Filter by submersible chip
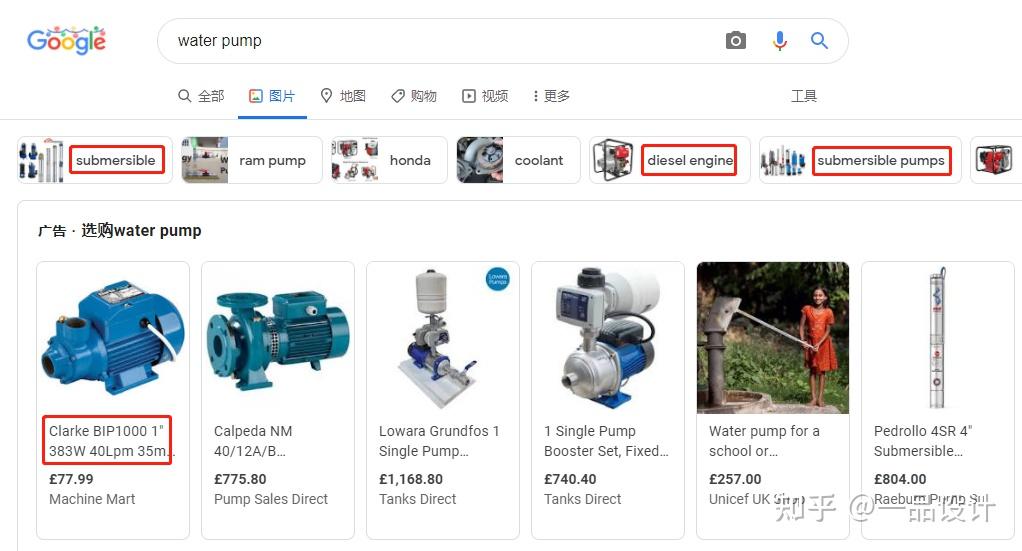1022x551 pixels. [x=95, y=160]
